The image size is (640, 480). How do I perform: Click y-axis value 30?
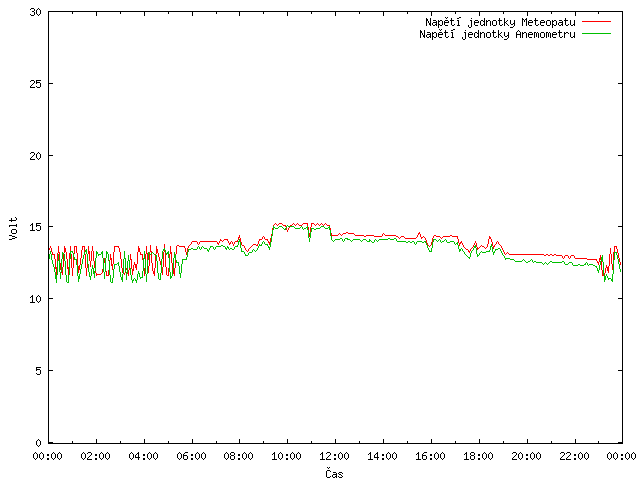[x=36, y=12]
